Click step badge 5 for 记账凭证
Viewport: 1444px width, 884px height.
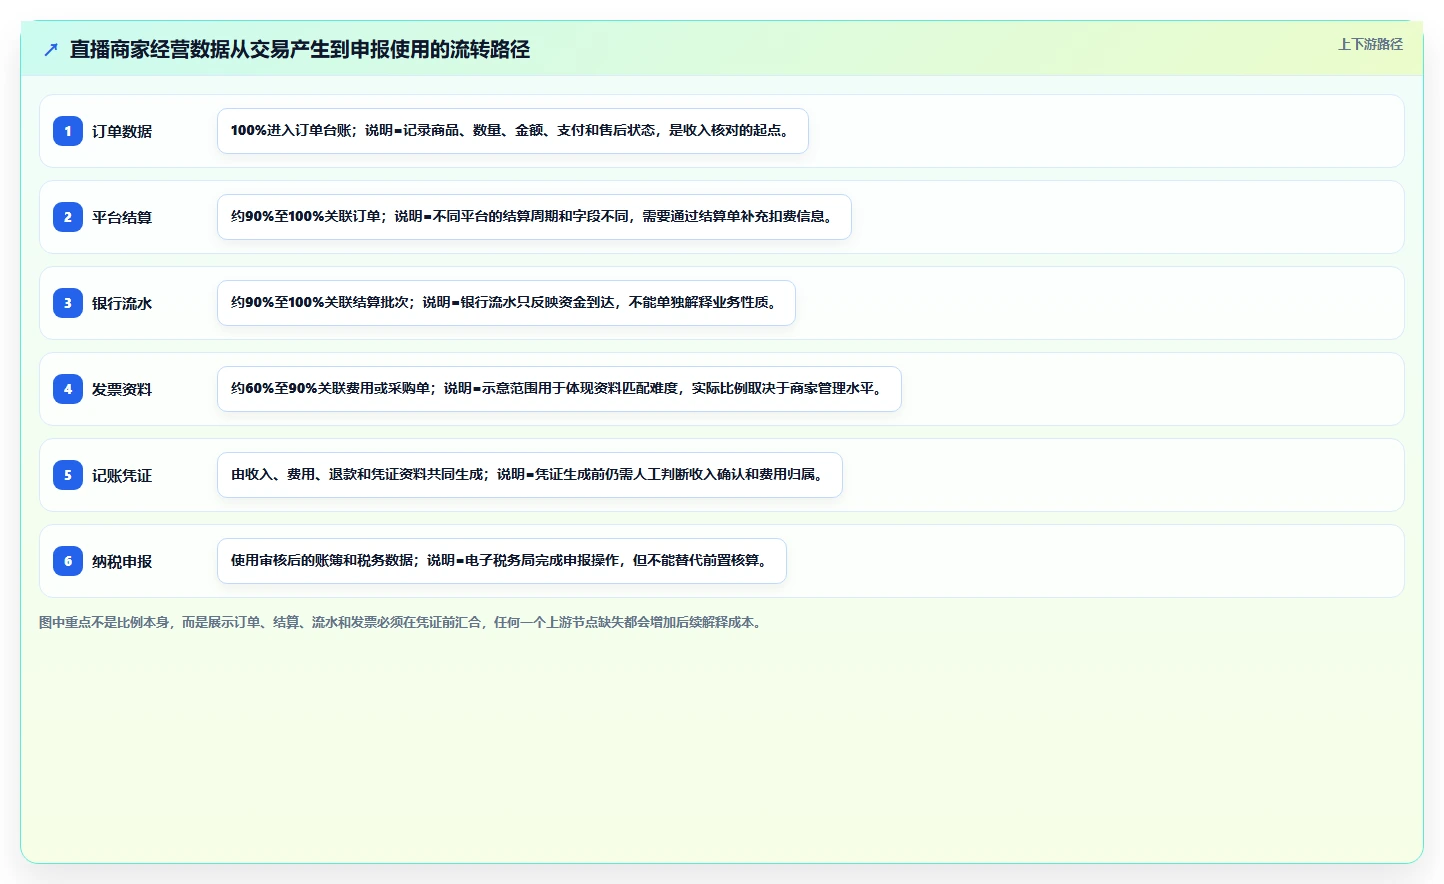point(68,475)
